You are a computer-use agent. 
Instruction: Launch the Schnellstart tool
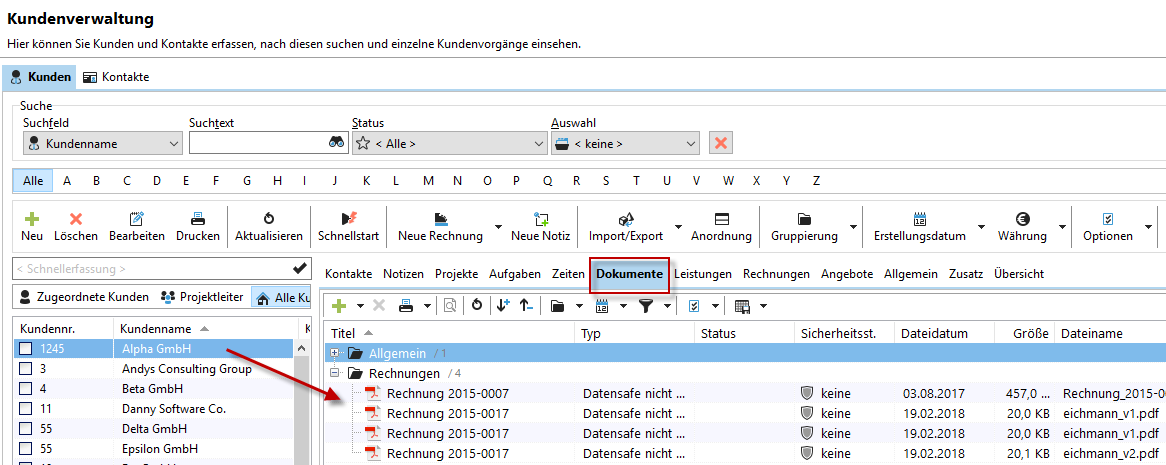point(348,219)
